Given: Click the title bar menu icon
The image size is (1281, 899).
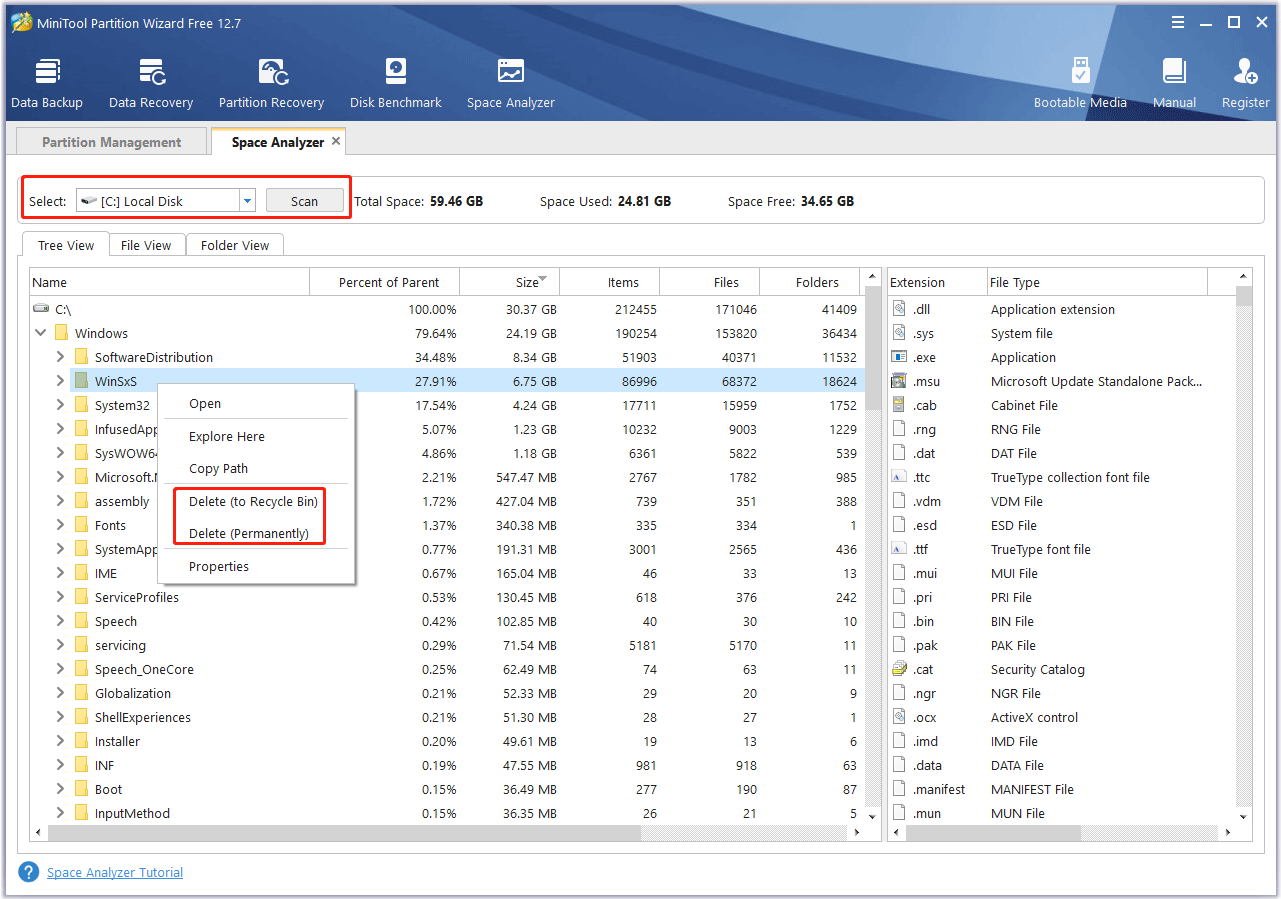Looking at the screenshot, I should coord(1179,22).
